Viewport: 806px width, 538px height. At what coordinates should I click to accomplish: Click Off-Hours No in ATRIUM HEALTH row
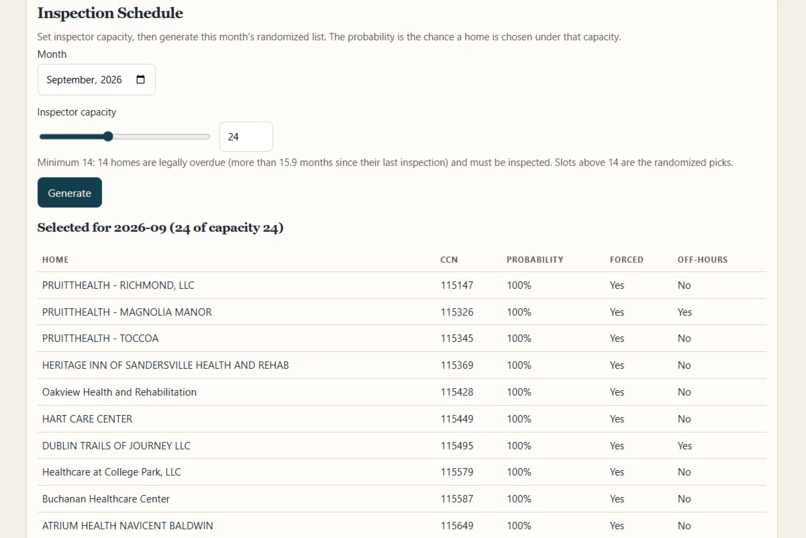684,526
